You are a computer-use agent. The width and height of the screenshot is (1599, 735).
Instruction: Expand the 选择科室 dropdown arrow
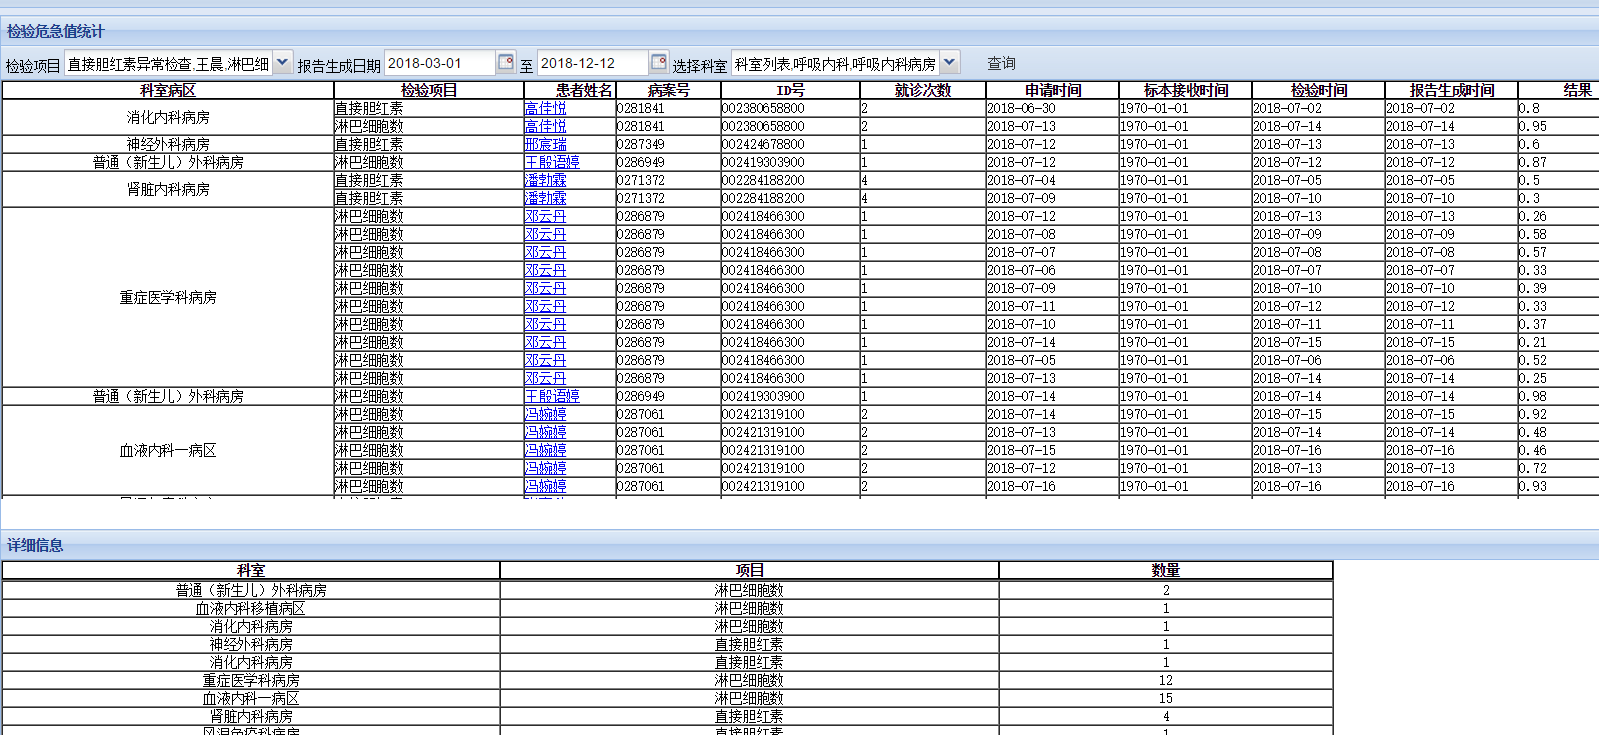950,63
